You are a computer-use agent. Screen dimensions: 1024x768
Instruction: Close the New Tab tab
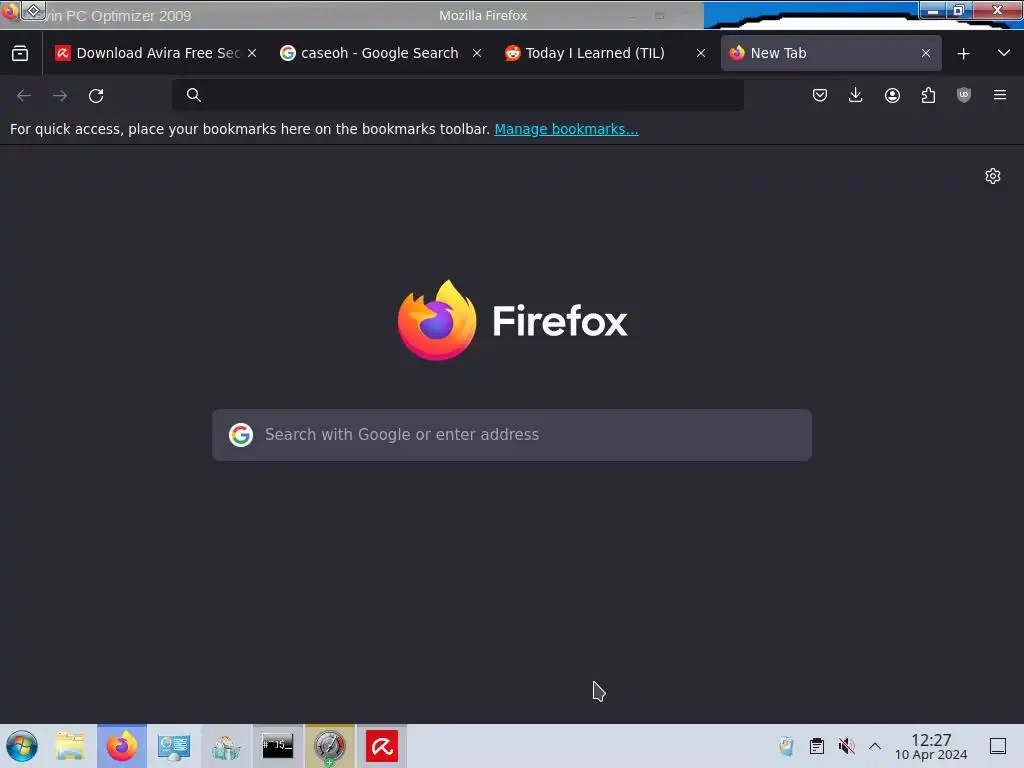pos(926,54)
